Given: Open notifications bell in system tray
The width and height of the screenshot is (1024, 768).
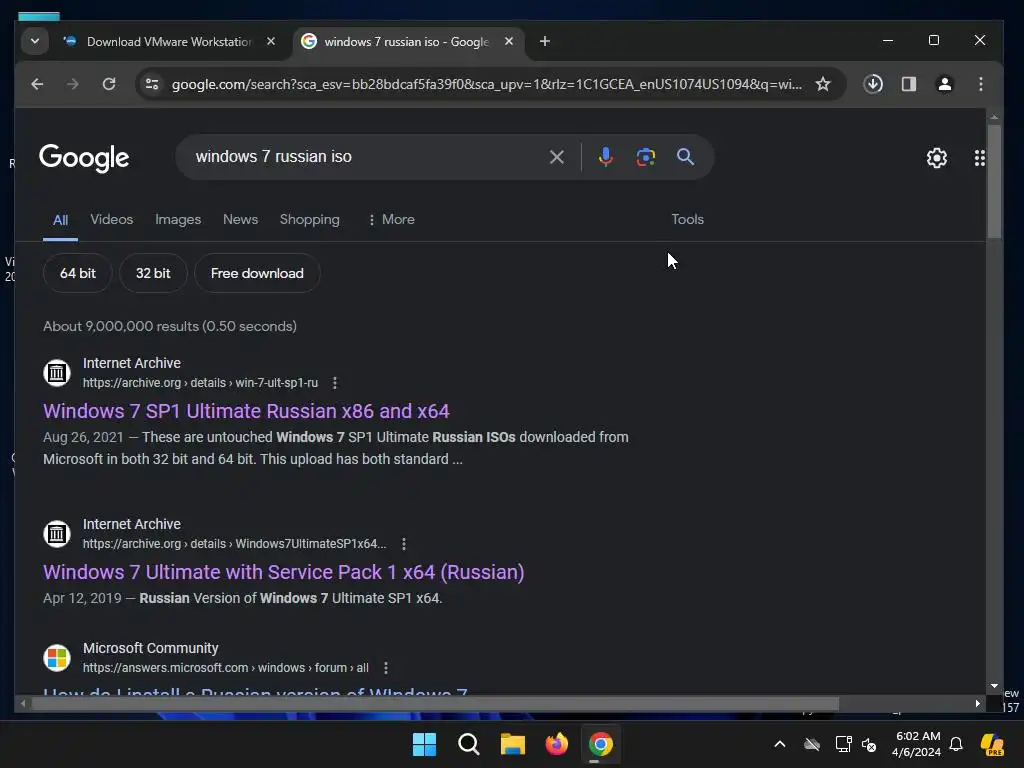Looking at the screenshot, I should (x=955, y=744).
